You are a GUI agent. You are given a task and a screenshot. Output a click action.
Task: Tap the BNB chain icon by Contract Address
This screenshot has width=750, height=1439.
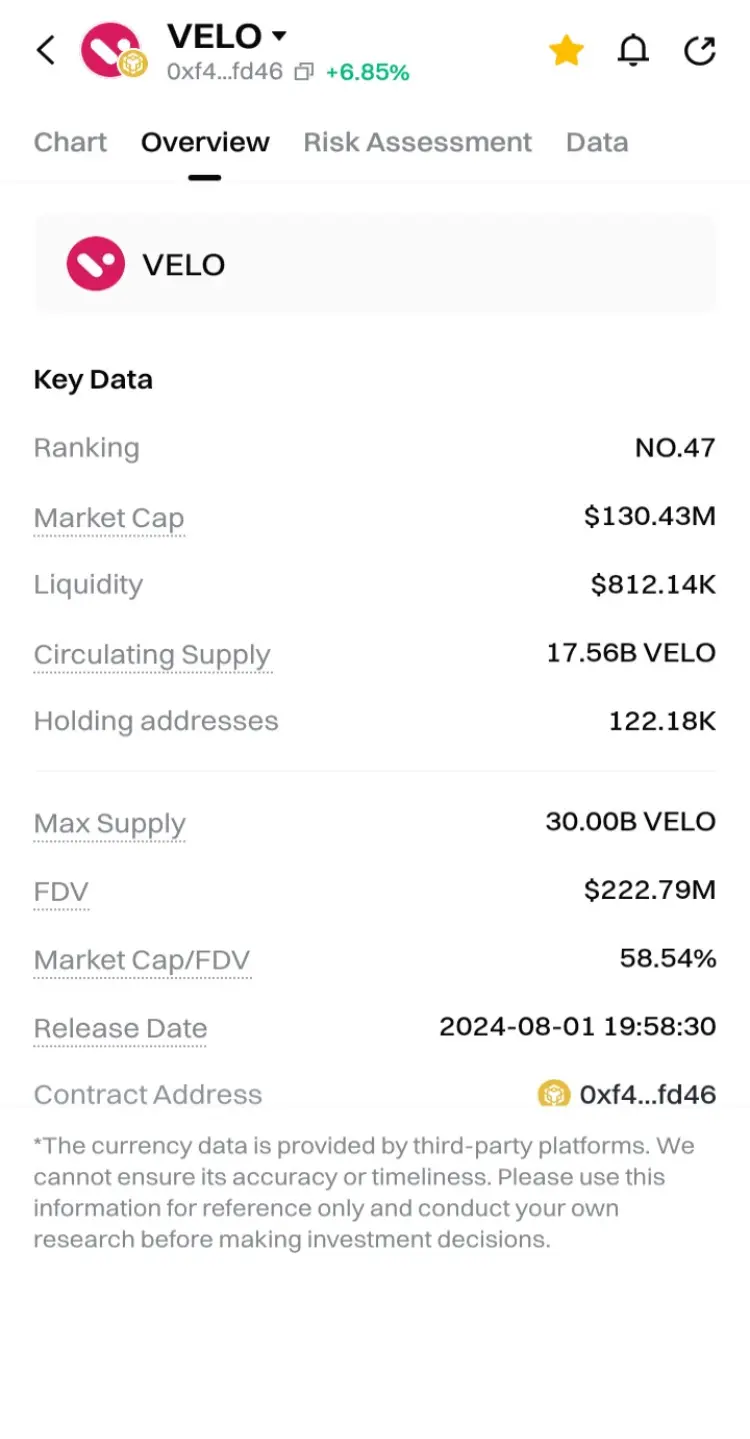point(553,1093)
